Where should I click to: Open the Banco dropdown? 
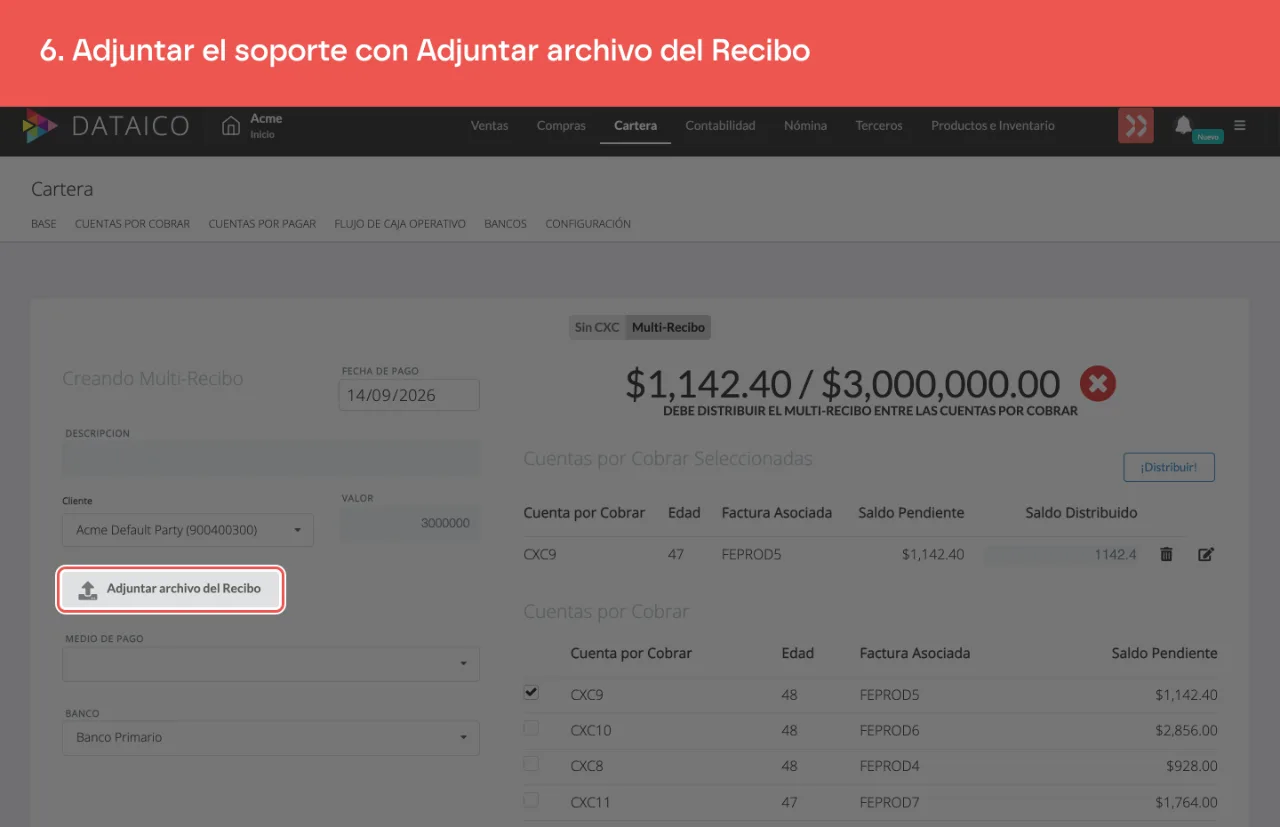pos(271,738)
